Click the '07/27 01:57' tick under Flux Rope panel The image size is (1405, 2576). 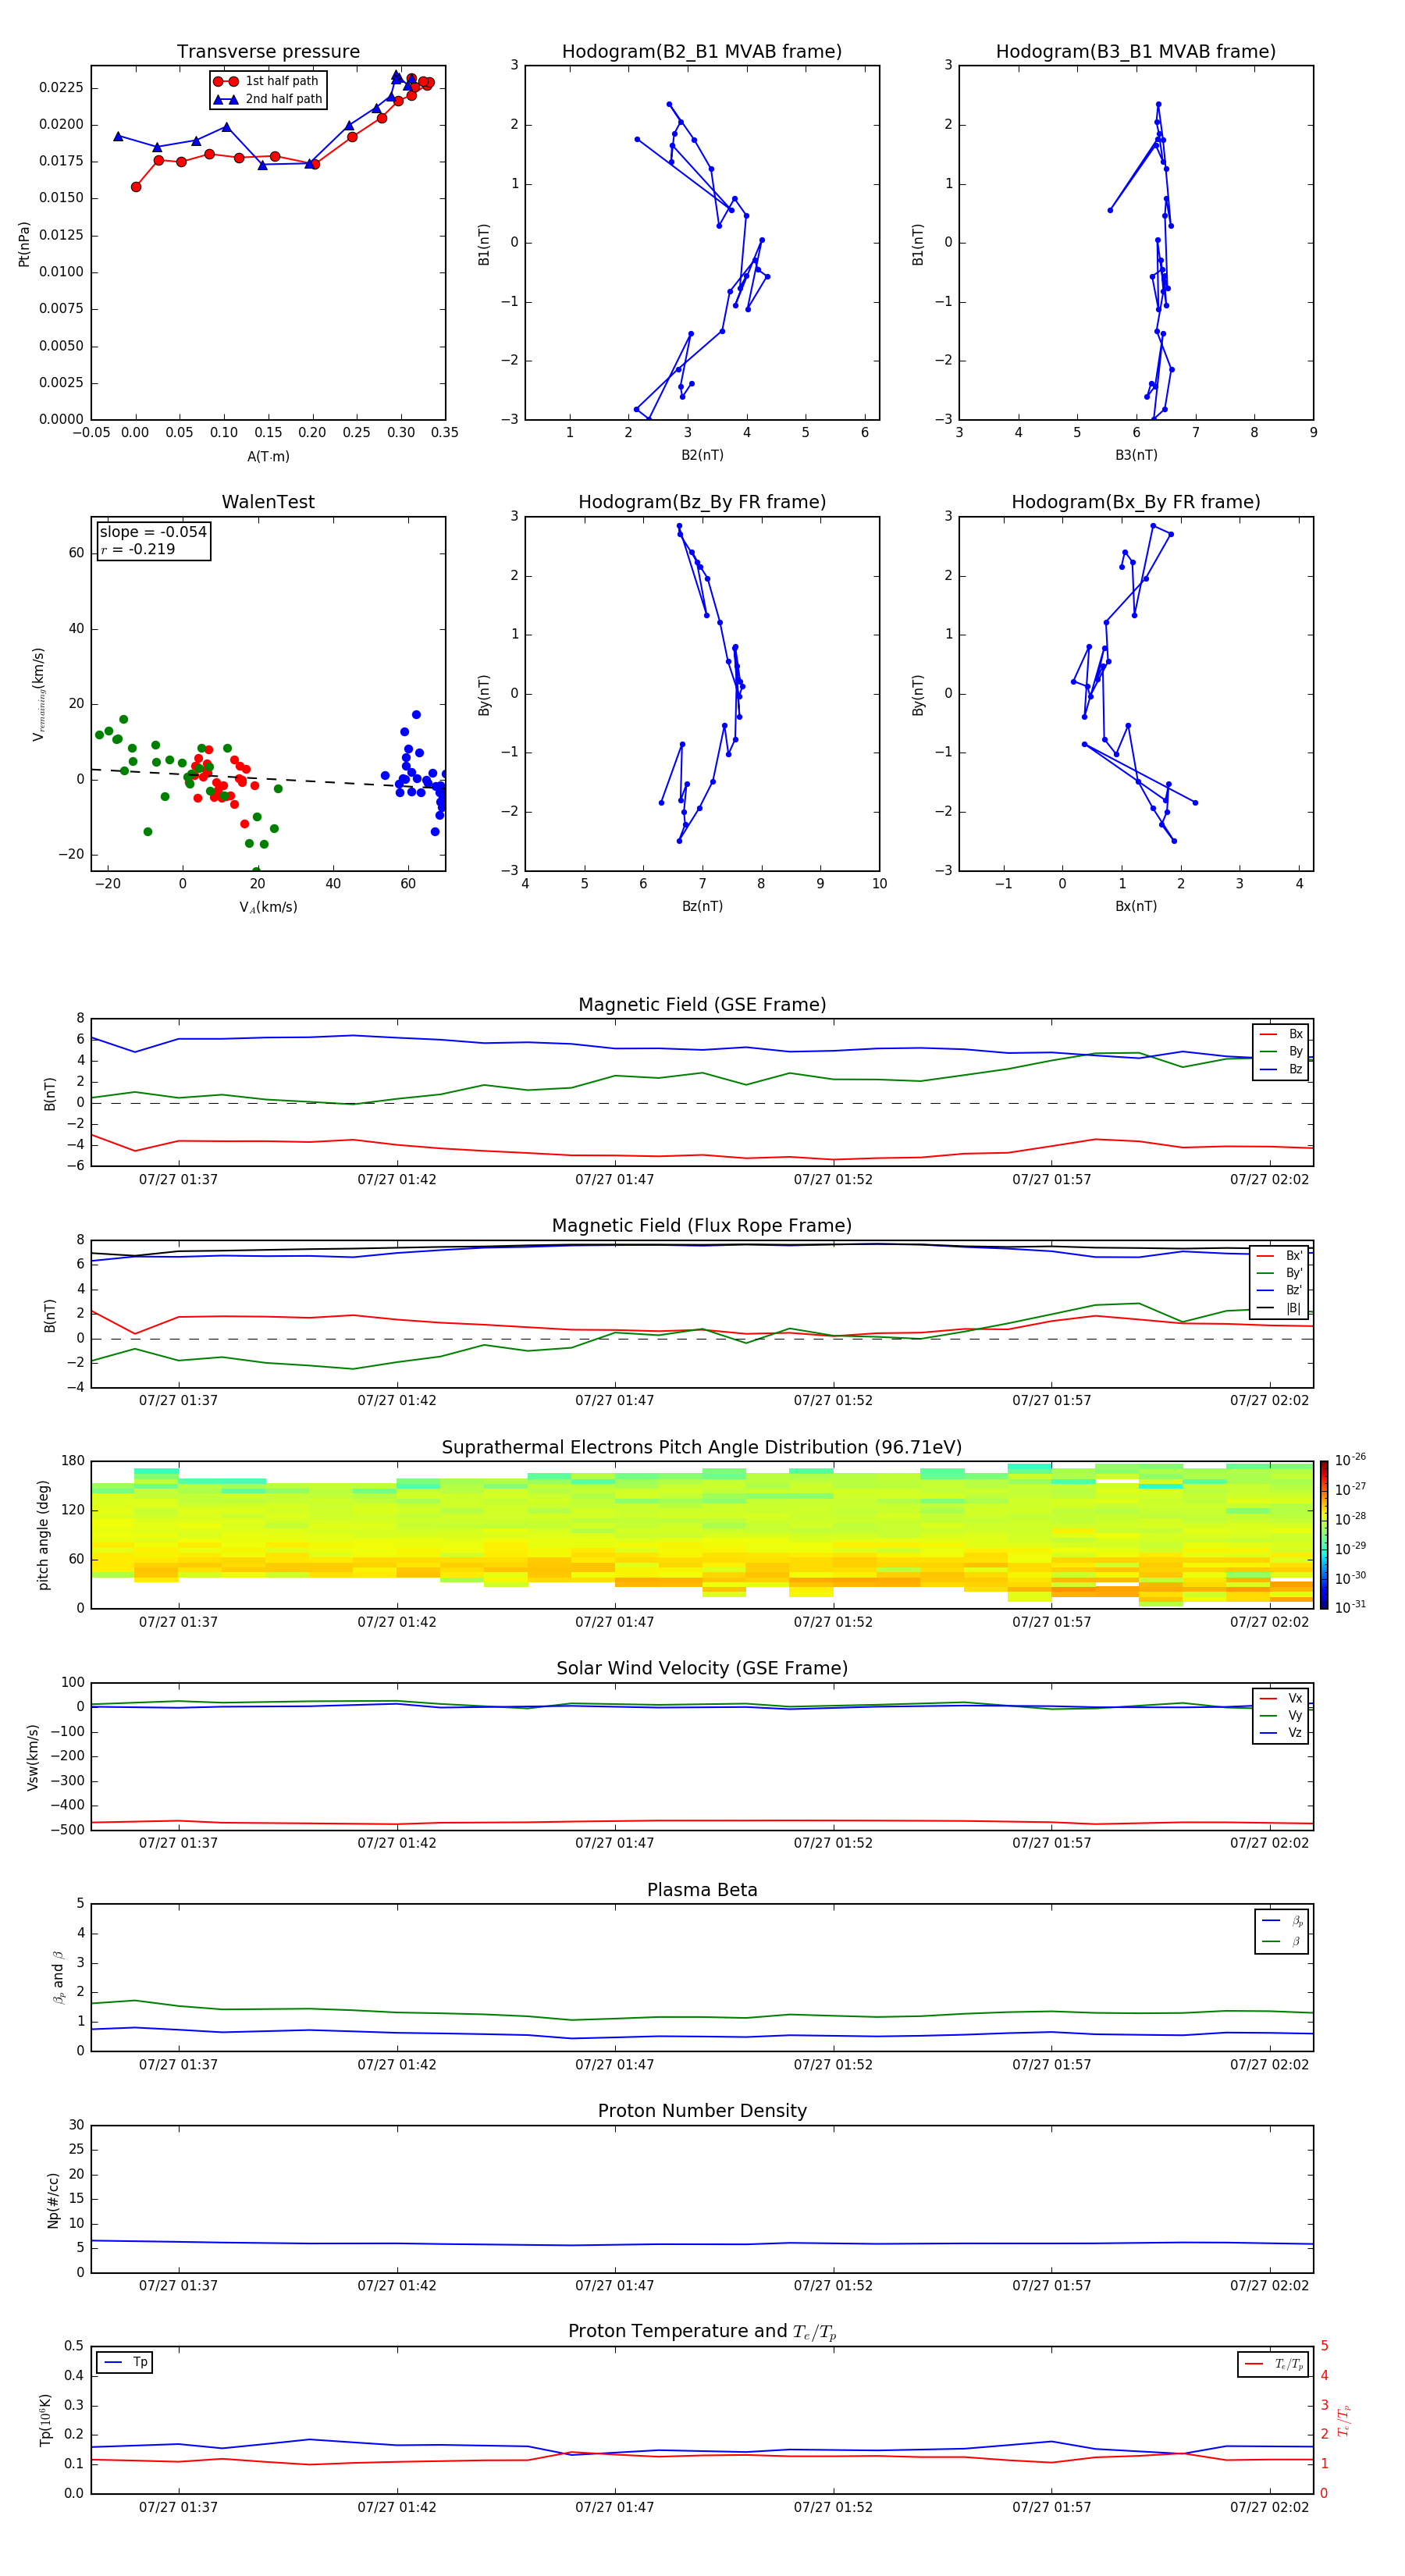1051,1401
